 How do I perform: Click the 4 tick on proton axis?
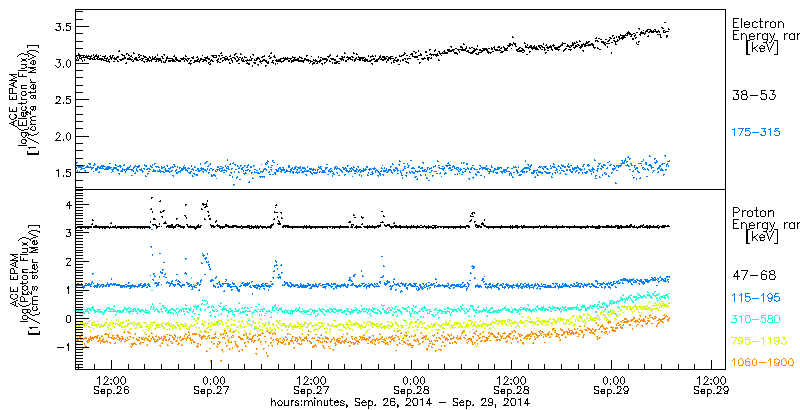point(68,204)
